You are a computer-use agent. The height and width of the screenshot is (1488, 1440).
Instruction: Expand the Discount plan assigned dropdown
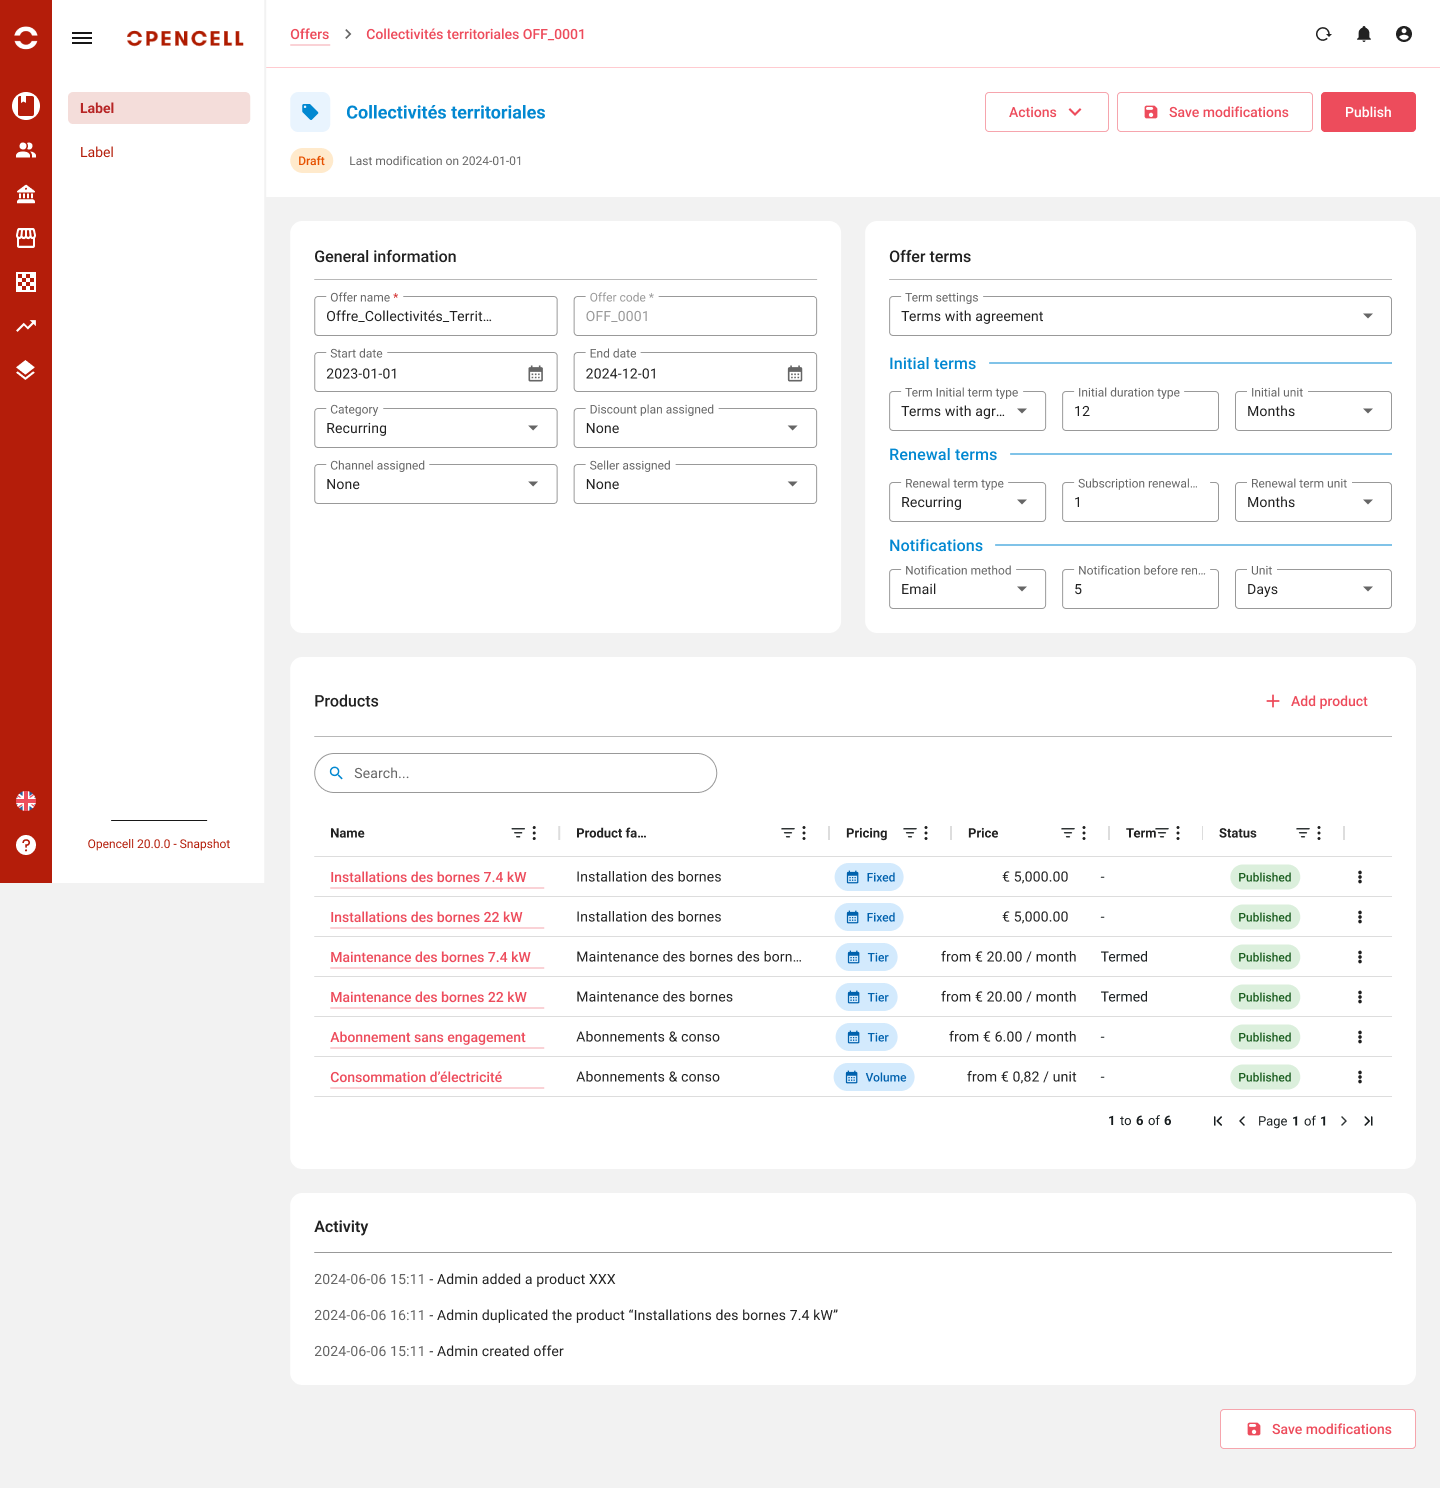pyautogui.click(x=695, y=428)
